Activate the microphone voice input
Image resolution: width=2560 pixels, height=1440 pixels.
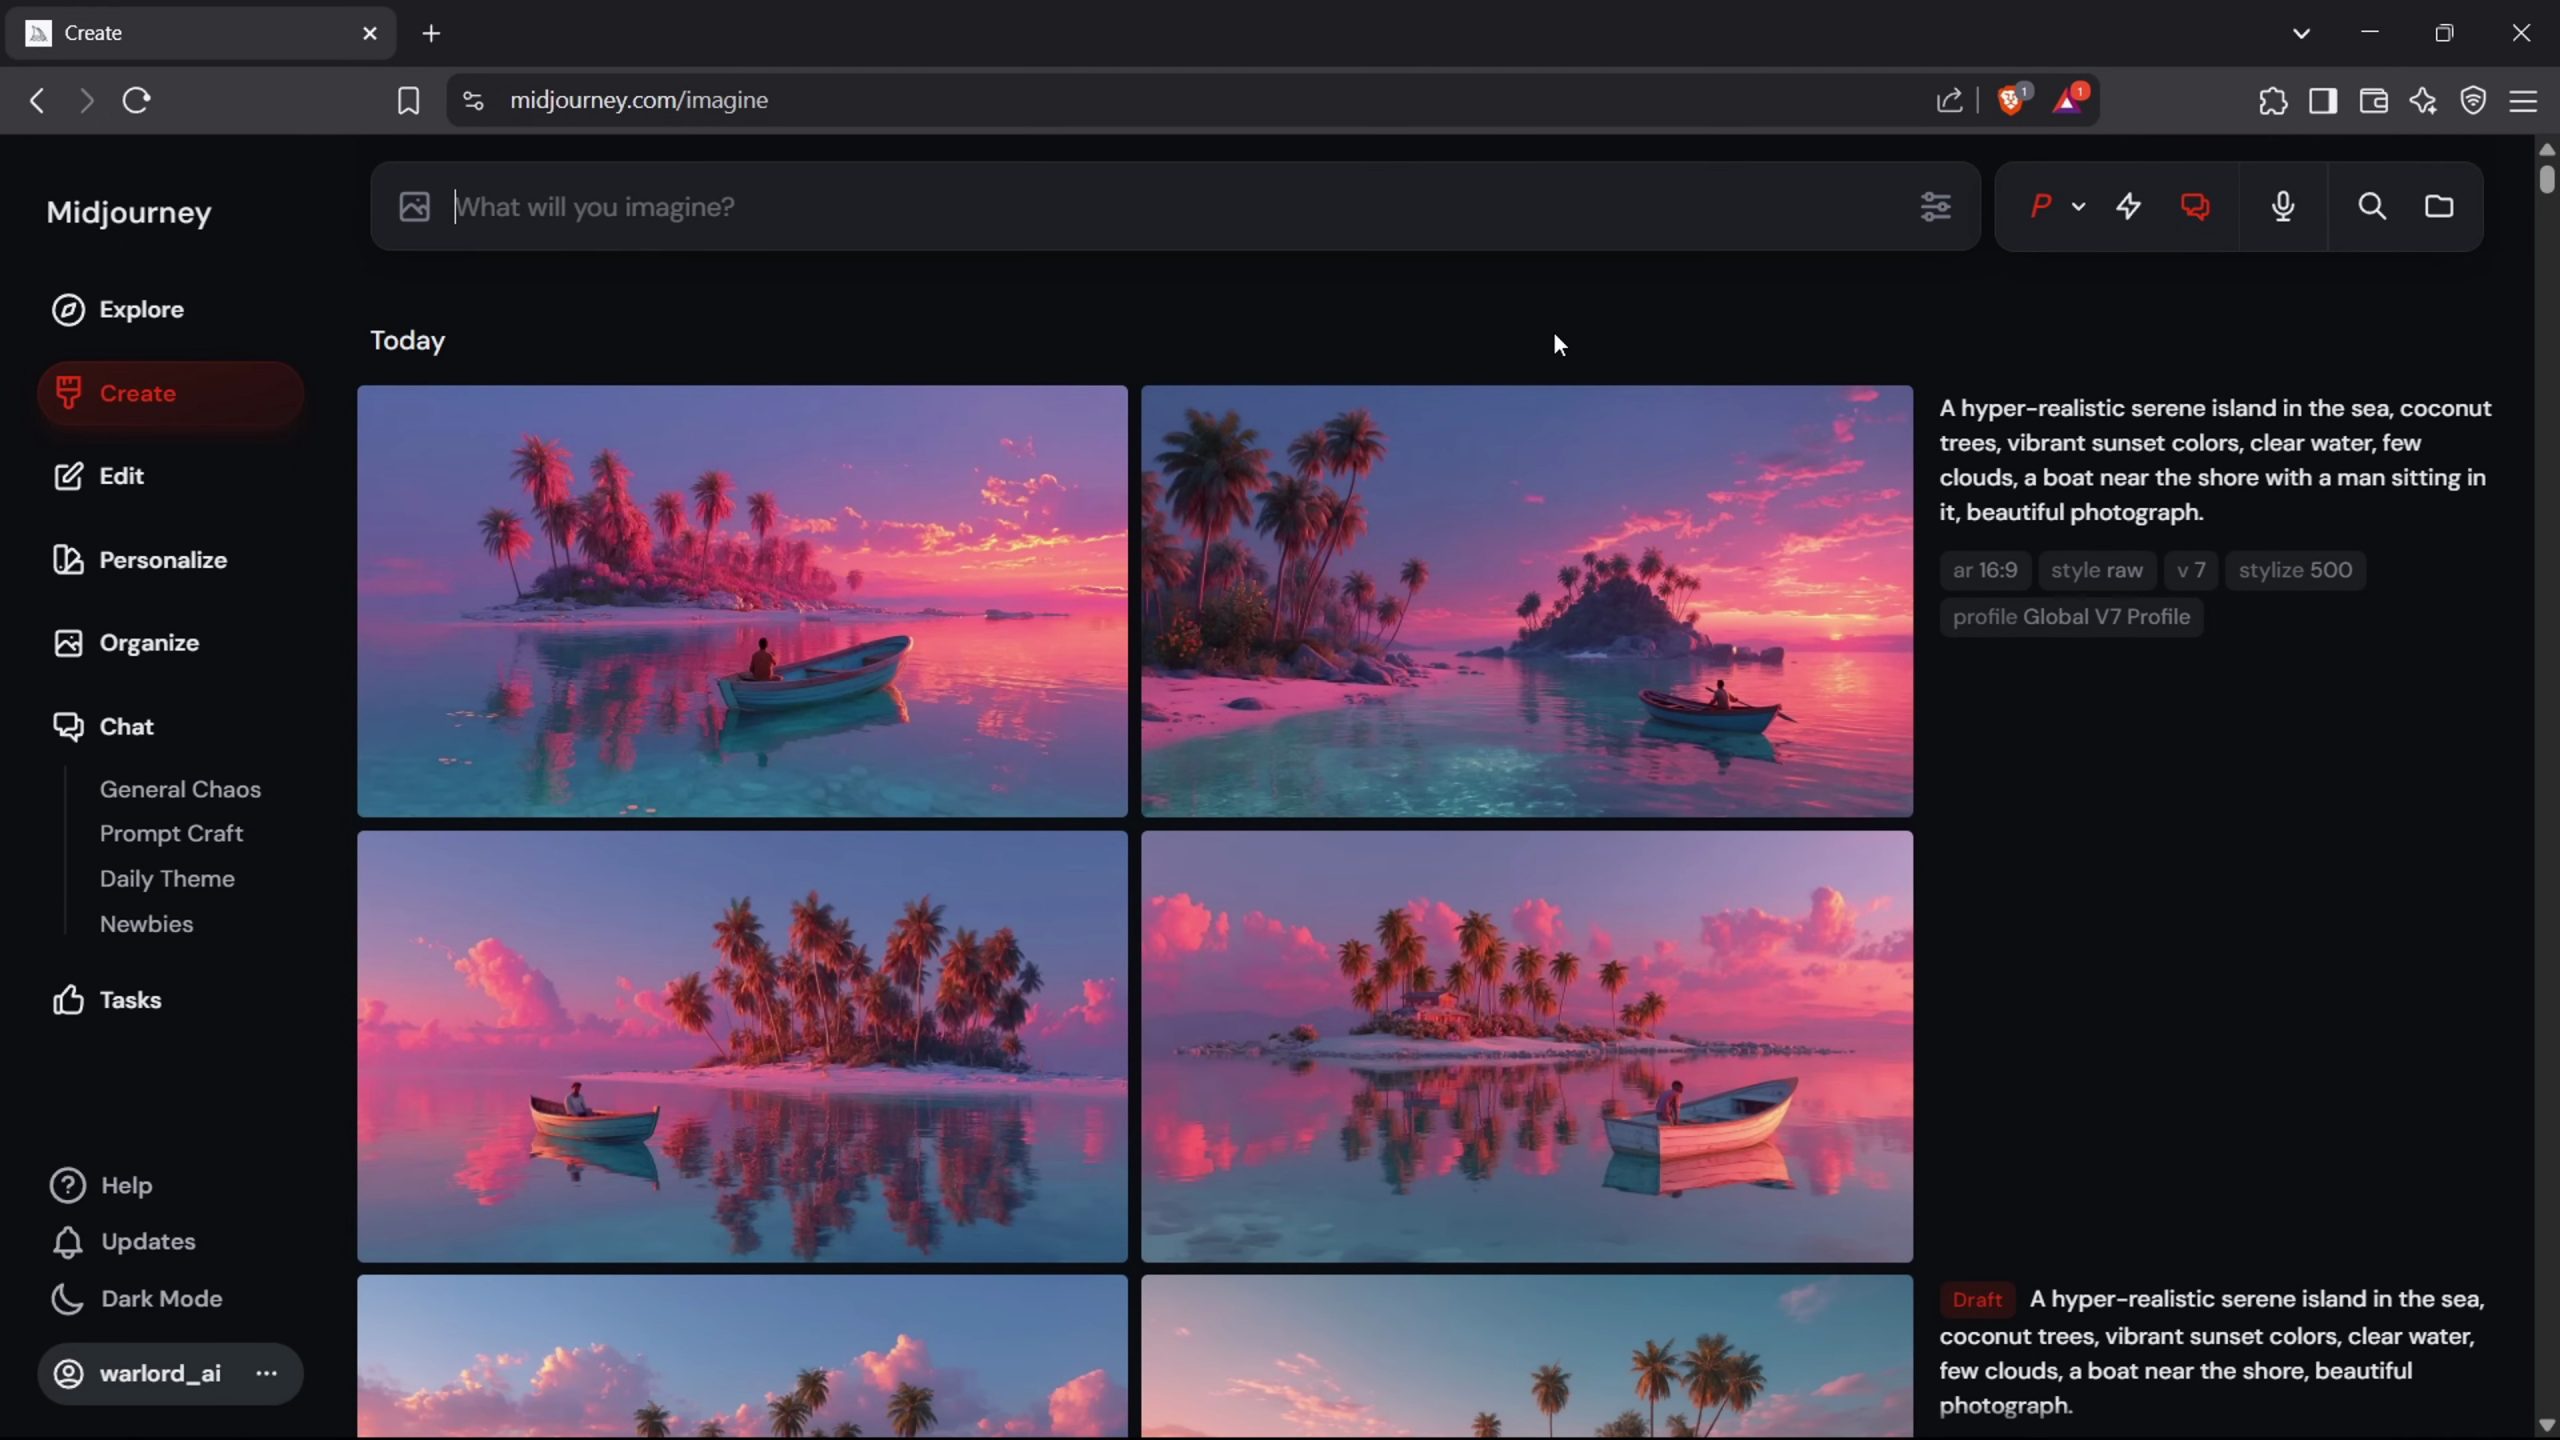point(2282,206)
